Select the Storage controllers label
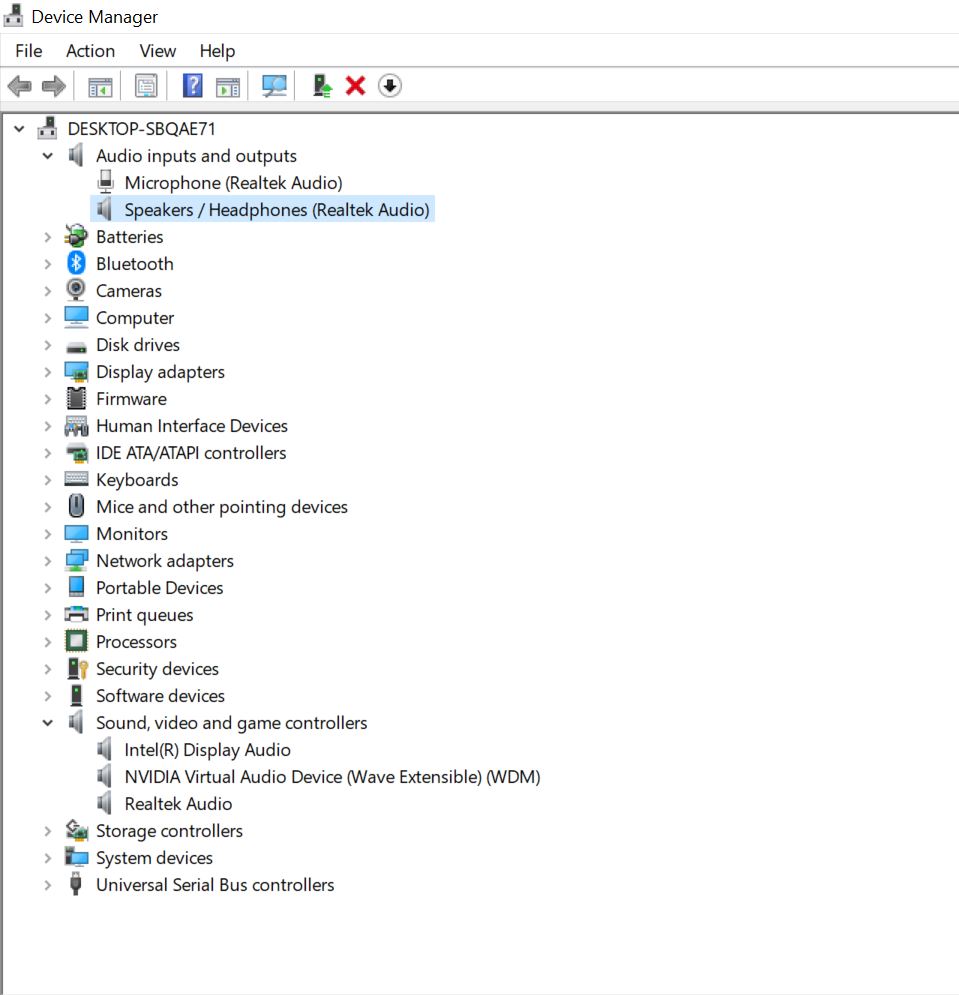959x995 pixels. [169, 831]
